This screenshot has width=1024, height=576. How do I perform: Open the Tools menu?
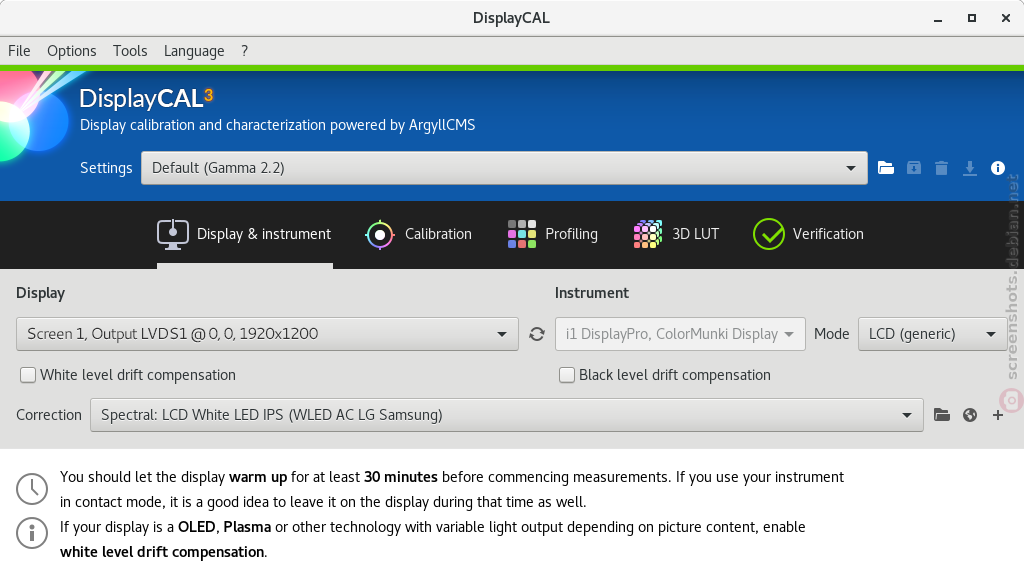tap(130, 51)
